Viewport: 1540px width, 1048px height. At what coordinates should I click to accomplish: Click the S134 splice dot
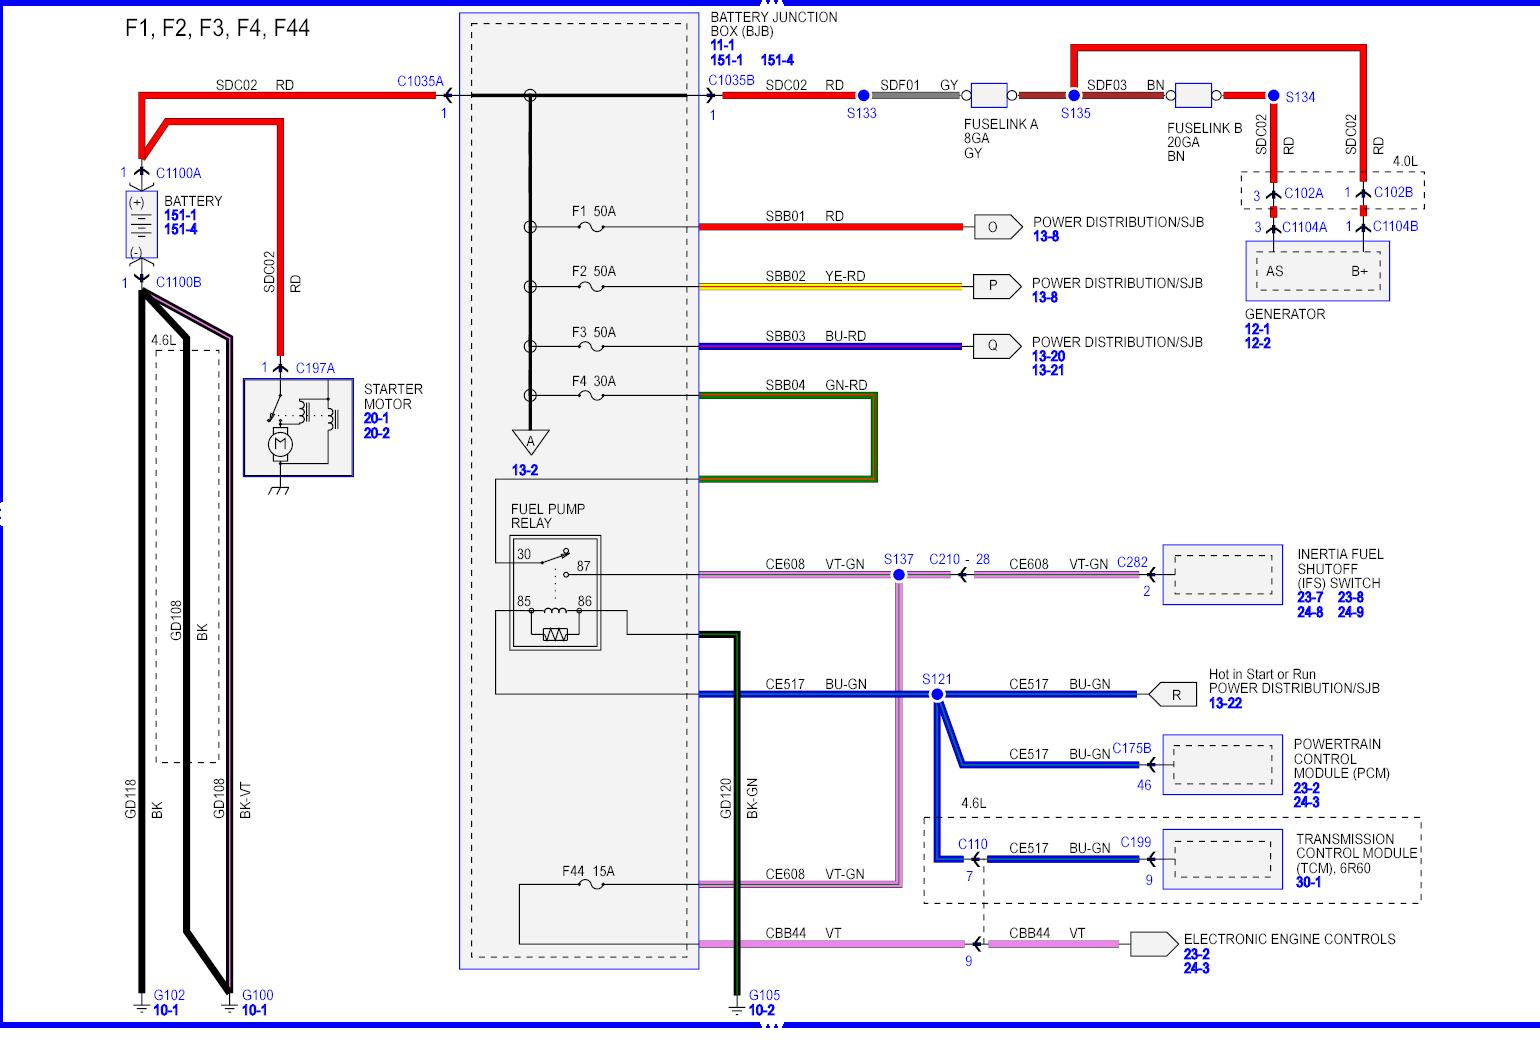point(1273,96)
